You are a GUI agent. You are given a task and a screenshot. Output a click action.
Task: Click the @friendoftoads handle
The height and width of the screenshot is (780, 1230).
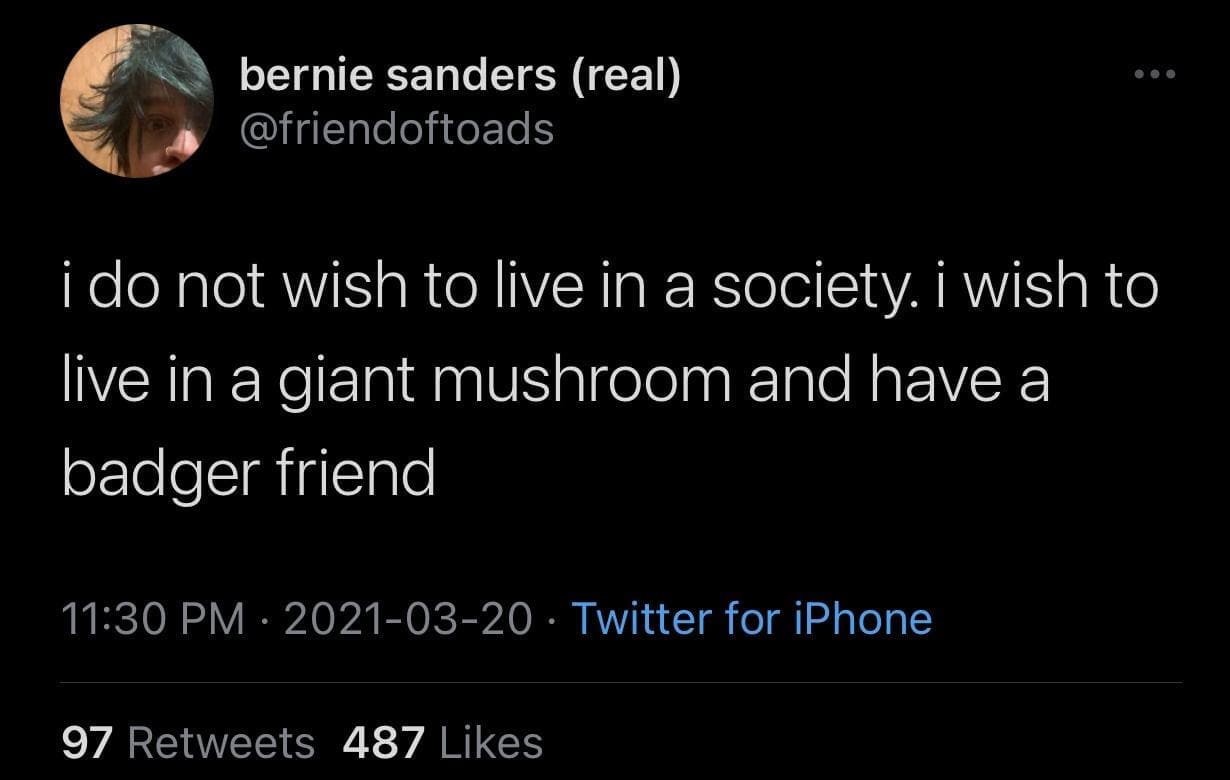396,128
